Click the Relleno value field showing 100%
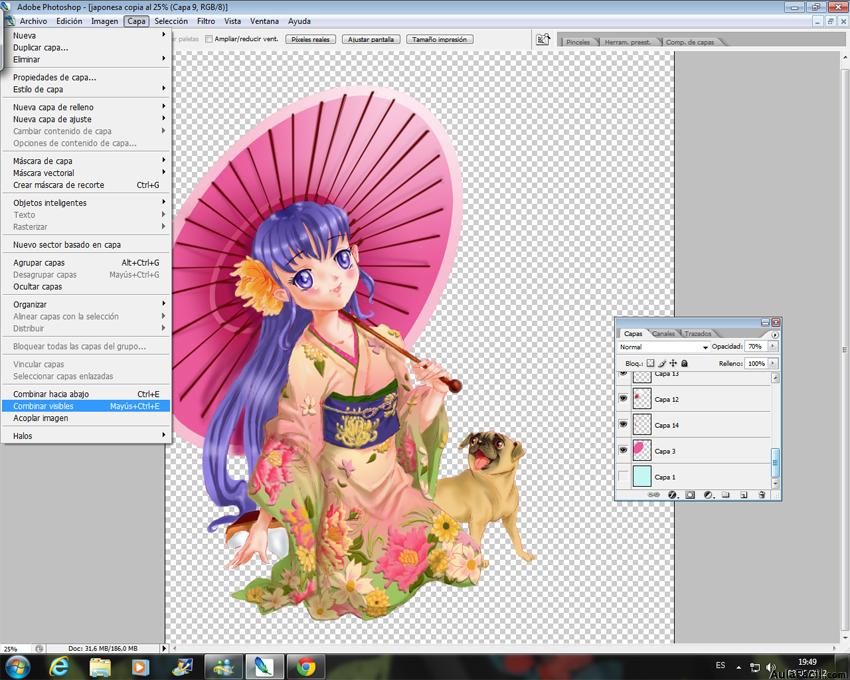 click(756, 363)
